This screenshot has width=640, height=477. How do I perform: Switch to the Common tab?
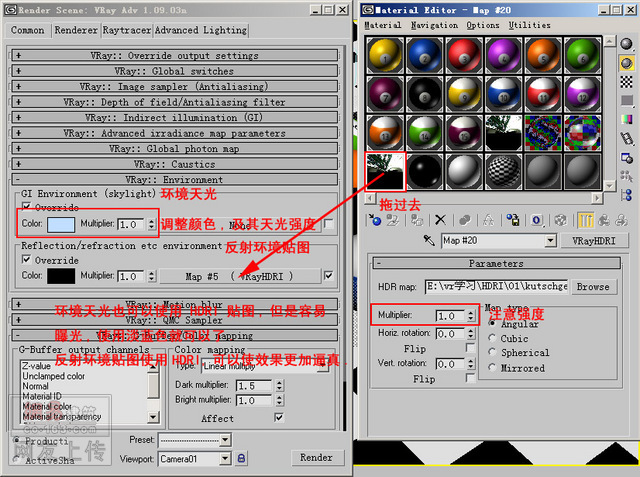[x=27, y=30]
